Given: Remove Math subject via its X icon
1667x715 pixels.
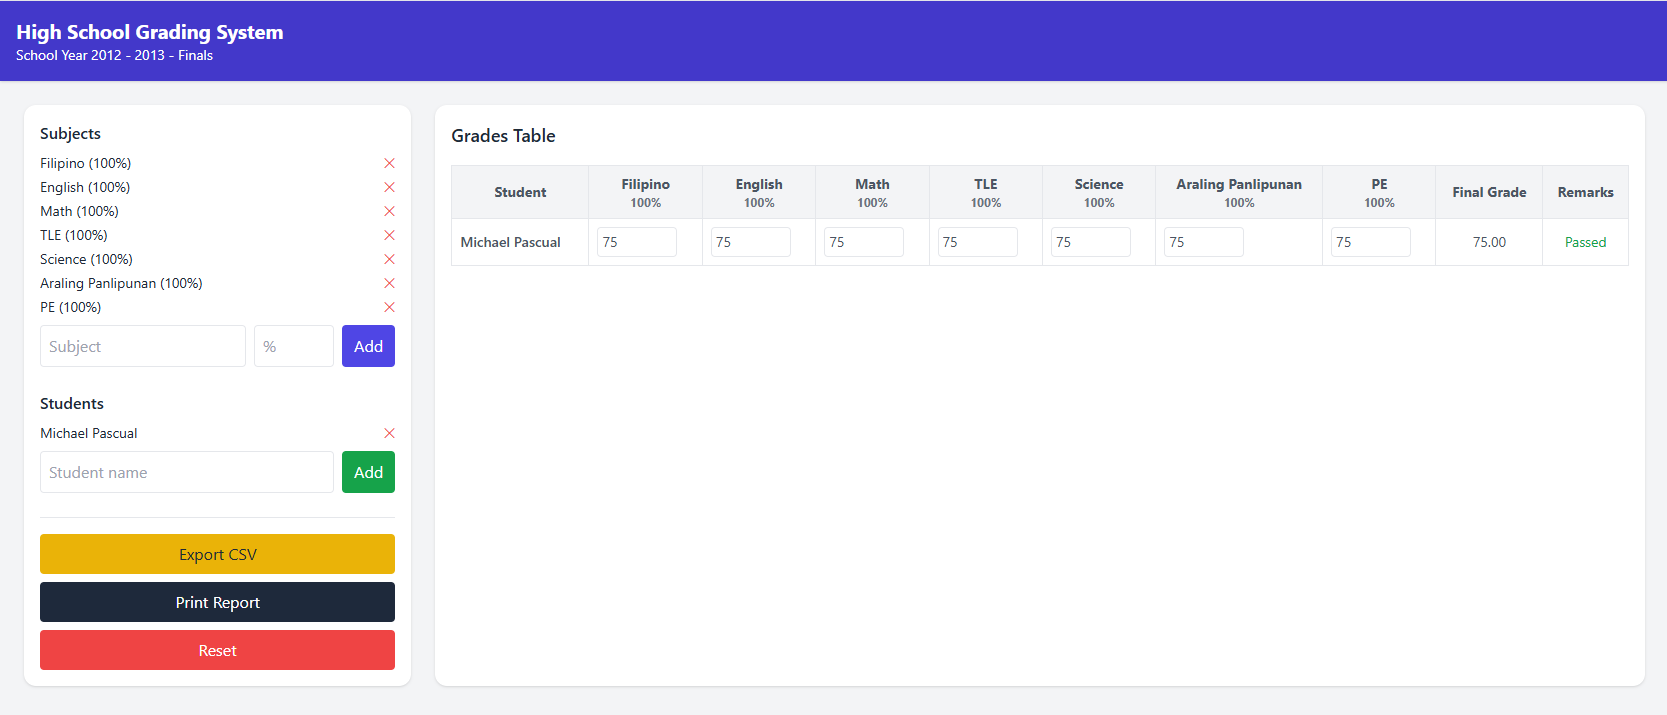Looking at the screenshot, I should (x=389, y=211).
